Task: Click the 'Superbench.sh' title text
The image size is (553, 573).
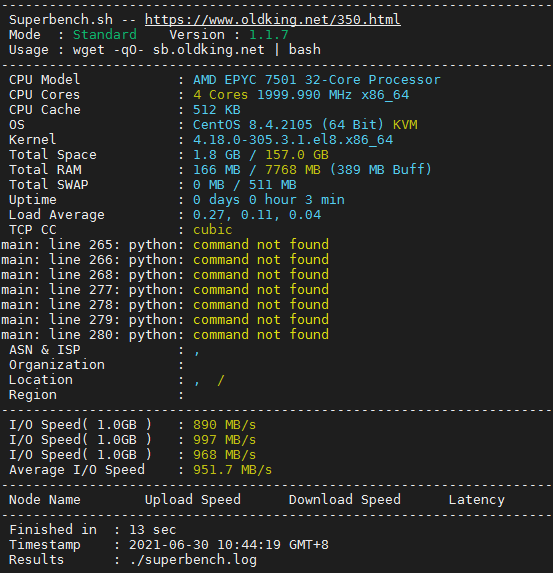Action: (61, 19)
